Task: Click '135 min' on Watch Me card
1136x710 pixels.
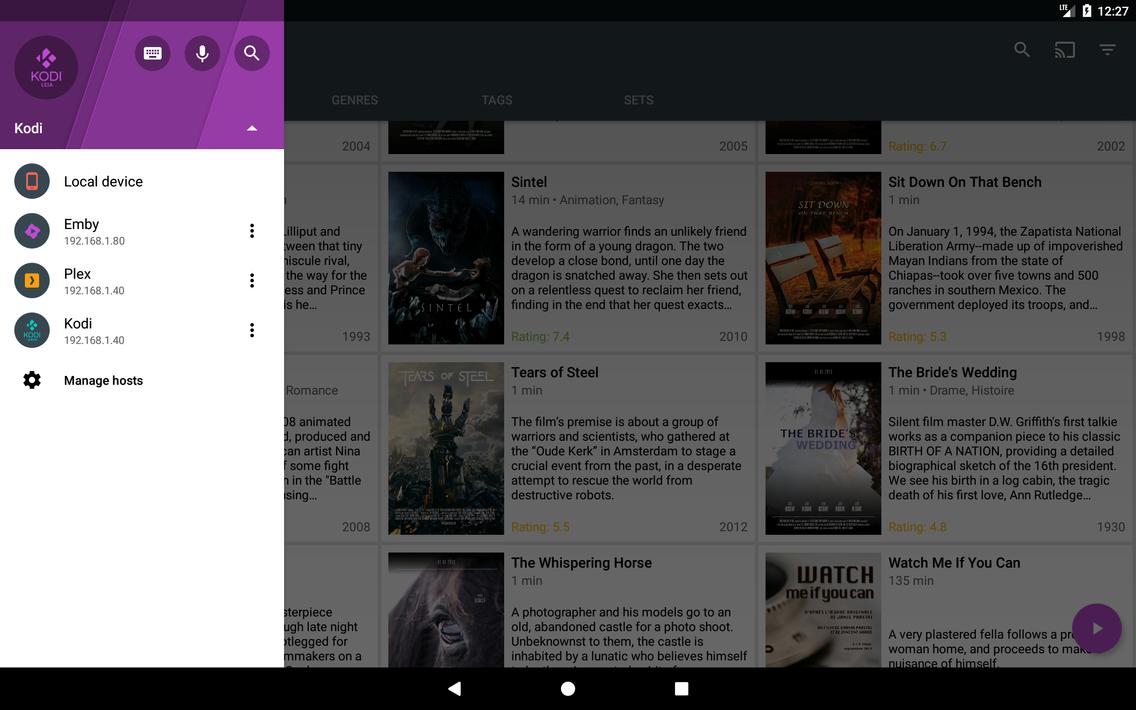Action: [x=911, y=581]
